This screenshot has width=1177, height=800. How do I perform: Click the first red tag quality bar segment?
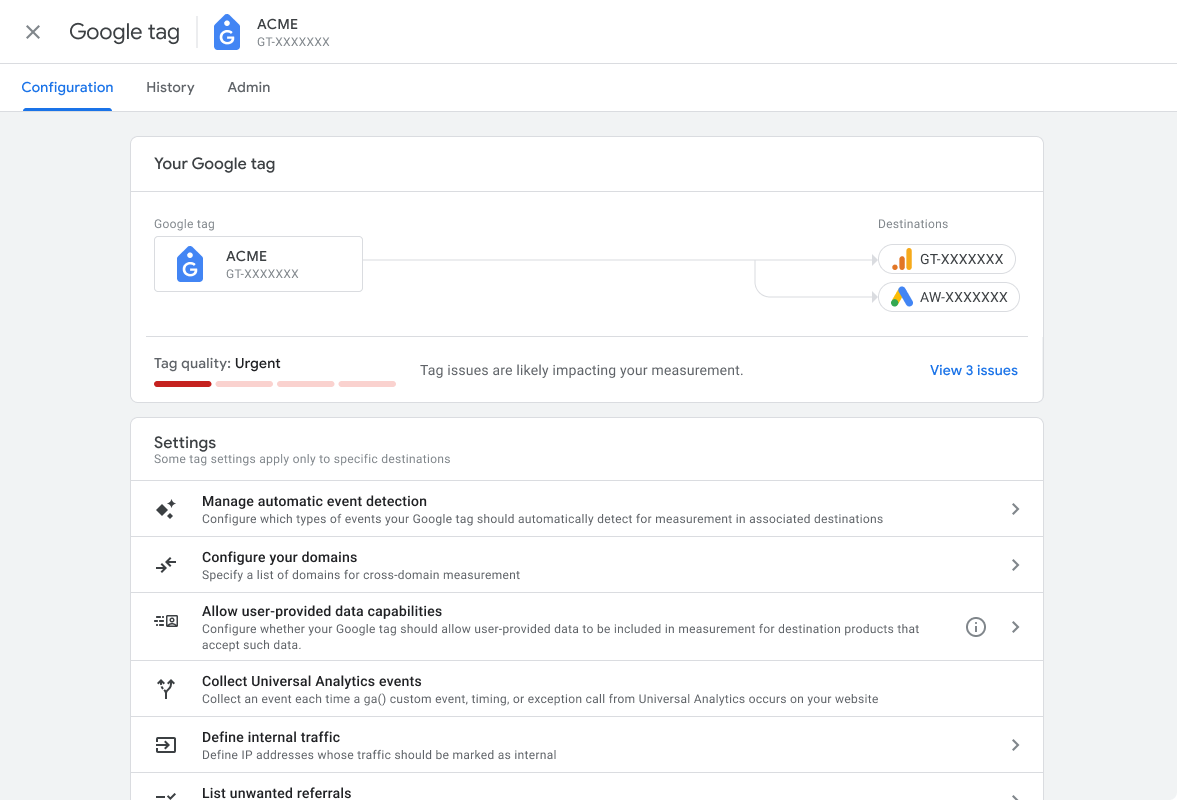point(182,383)
